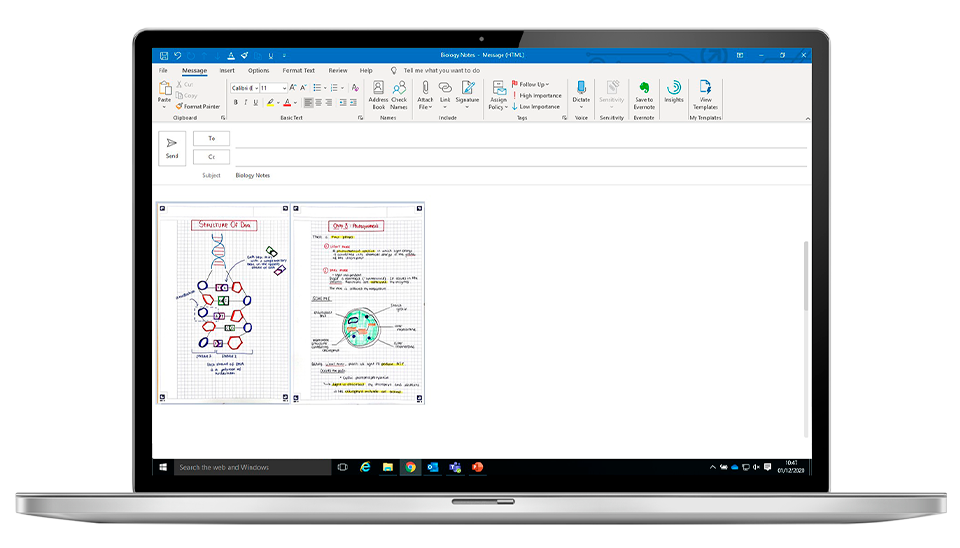Image resolution: width=960 pixels, height=548 pixels.
Task: Toggle Low Importance tag
Action: (537, 106)
